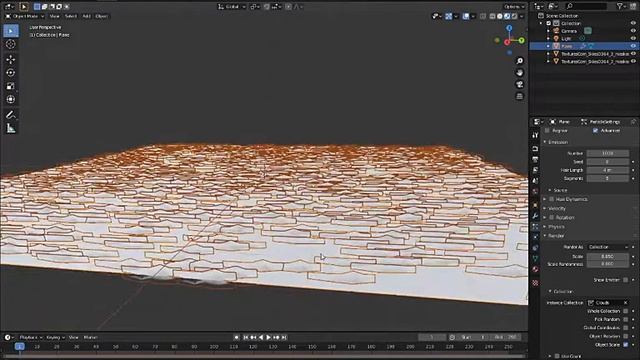Viewport: 640px width, 360px height.
Task: Click the outliner filter funnel icon
Action: [620, 6]
